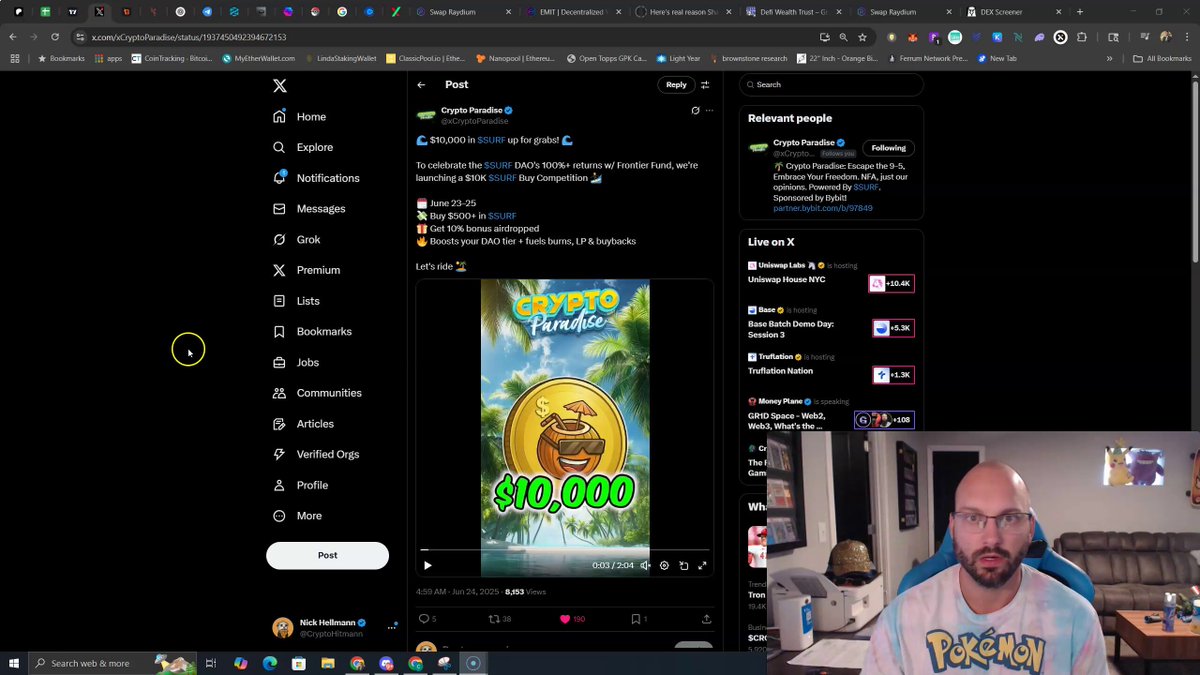Click the Following button for Crypto Paradise
The width and height of the screenshot is (1200, 675).
[888, 148]
